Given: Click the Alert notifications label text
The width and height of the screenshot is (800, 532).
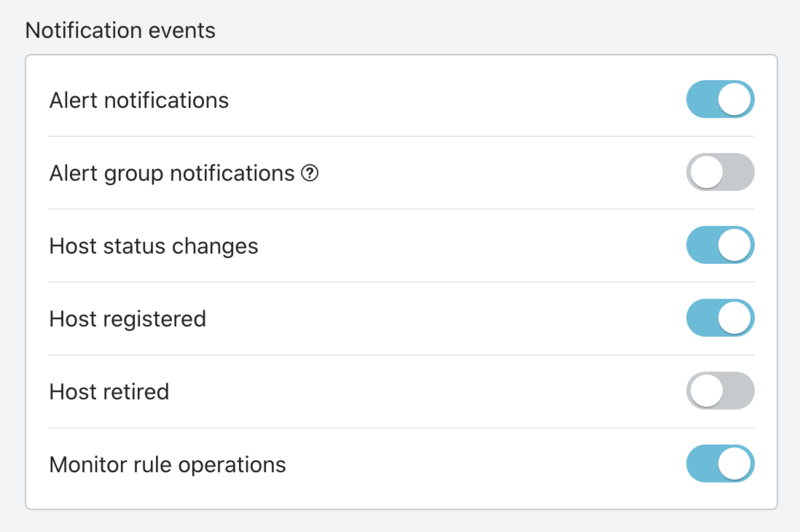Looking at the screenshot, I should pos(139,100).
